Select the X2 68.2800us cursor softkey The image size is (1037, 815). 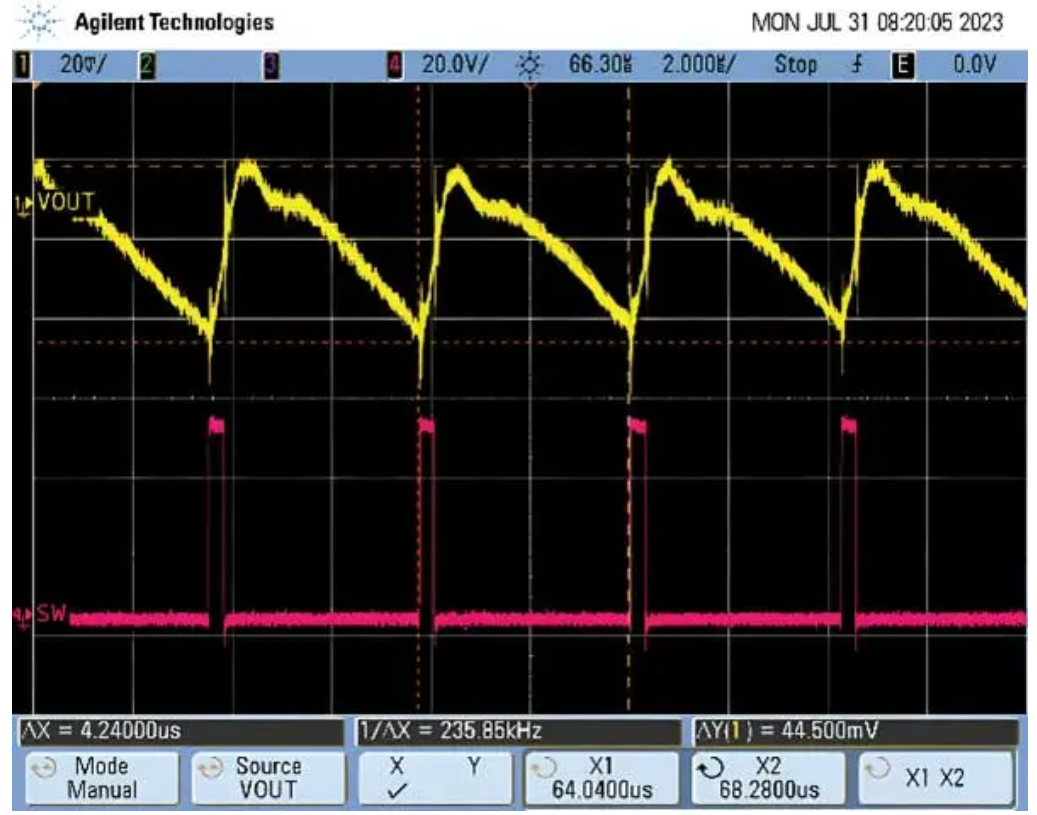(768, 778)
